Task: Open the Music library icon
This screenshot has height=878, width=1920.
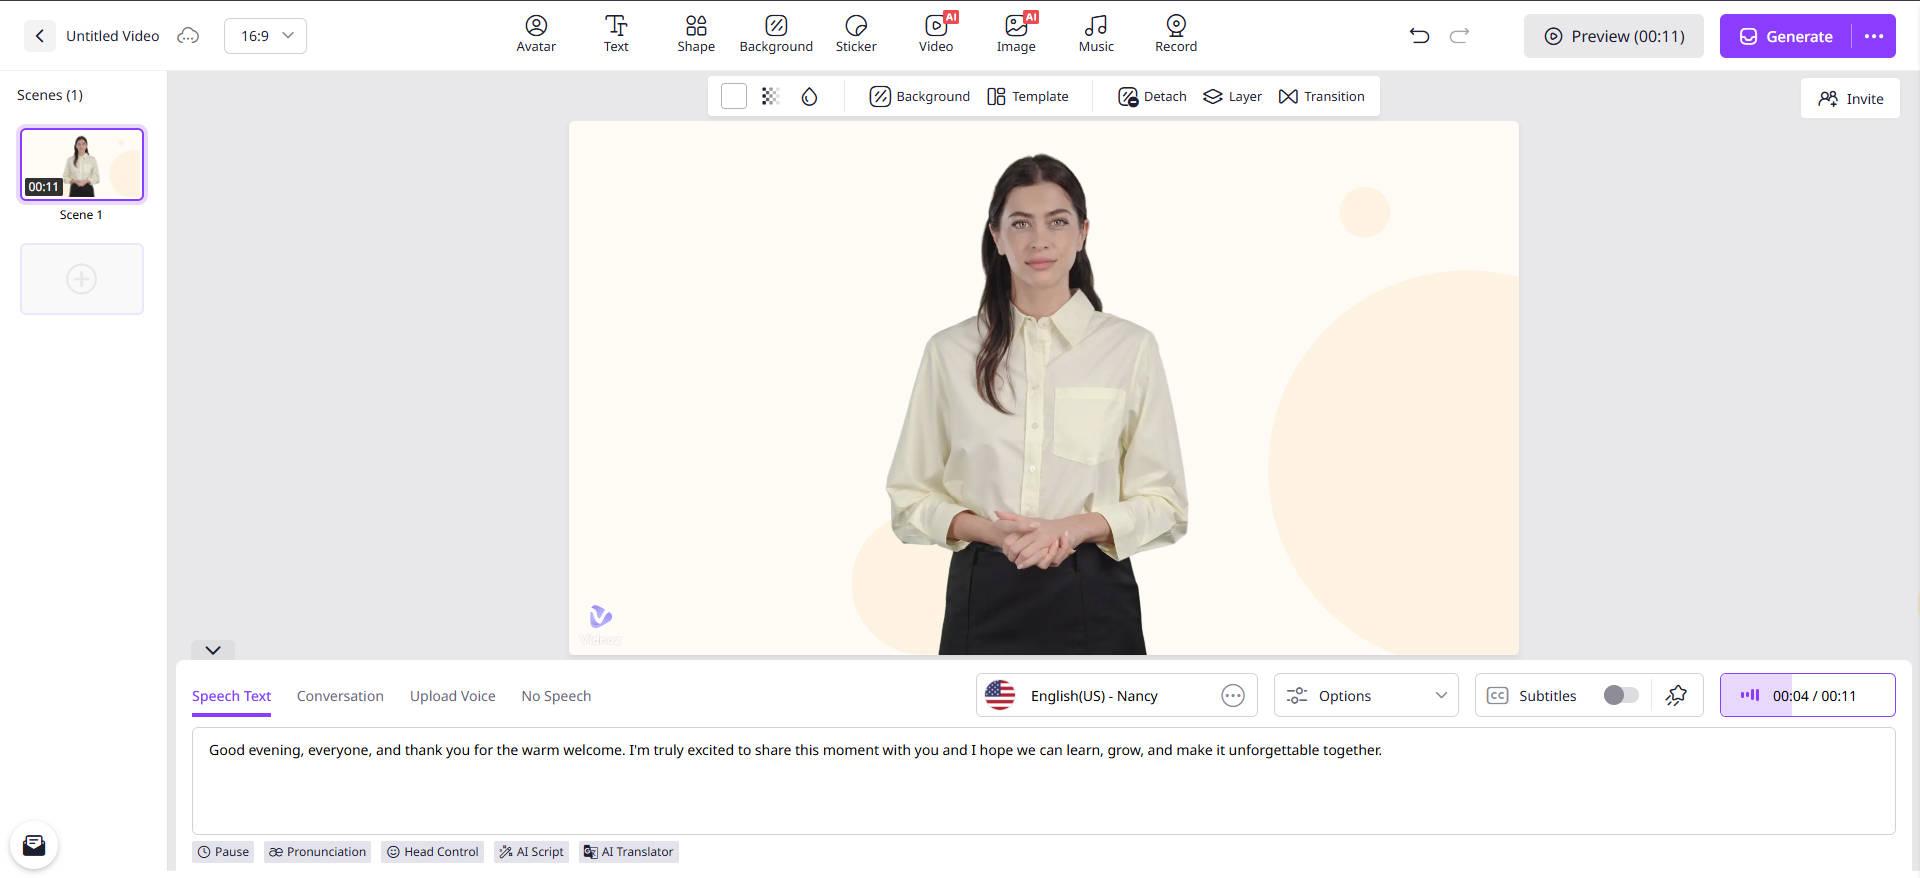Action: pyautogui.click(x=1096, y=25)
